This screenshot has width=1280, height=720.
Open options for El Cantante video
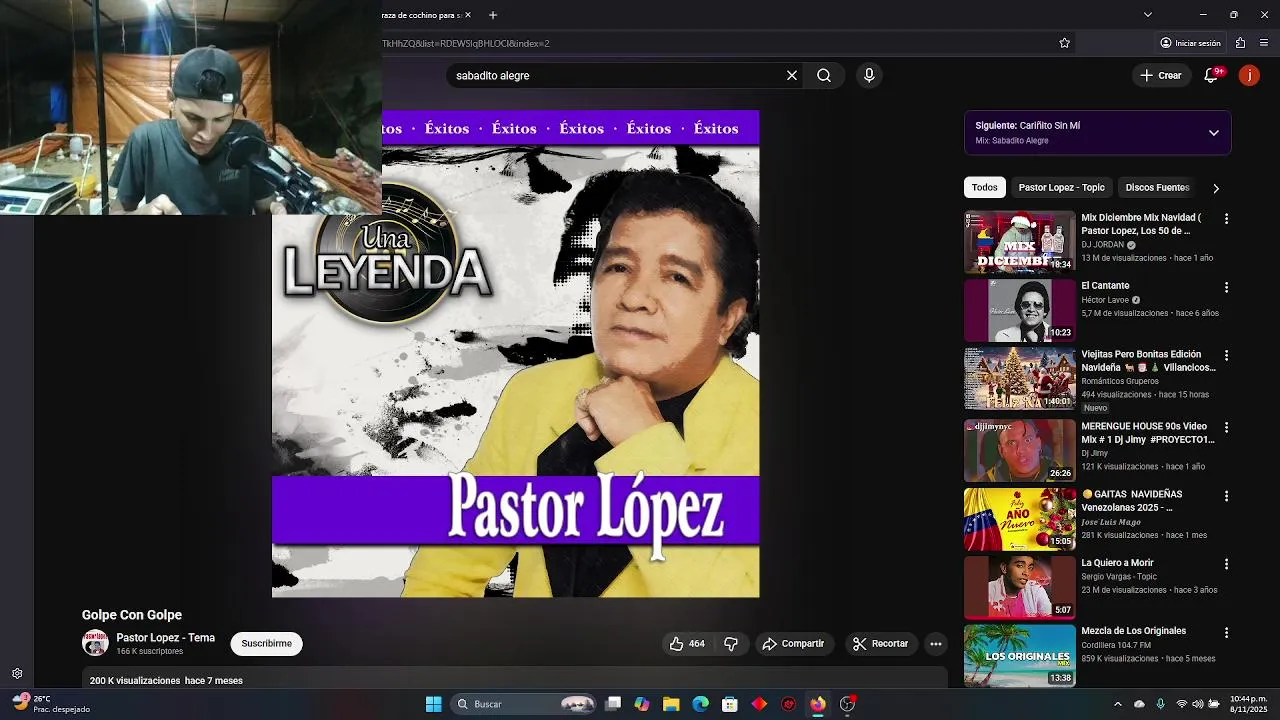[1226, 287]
